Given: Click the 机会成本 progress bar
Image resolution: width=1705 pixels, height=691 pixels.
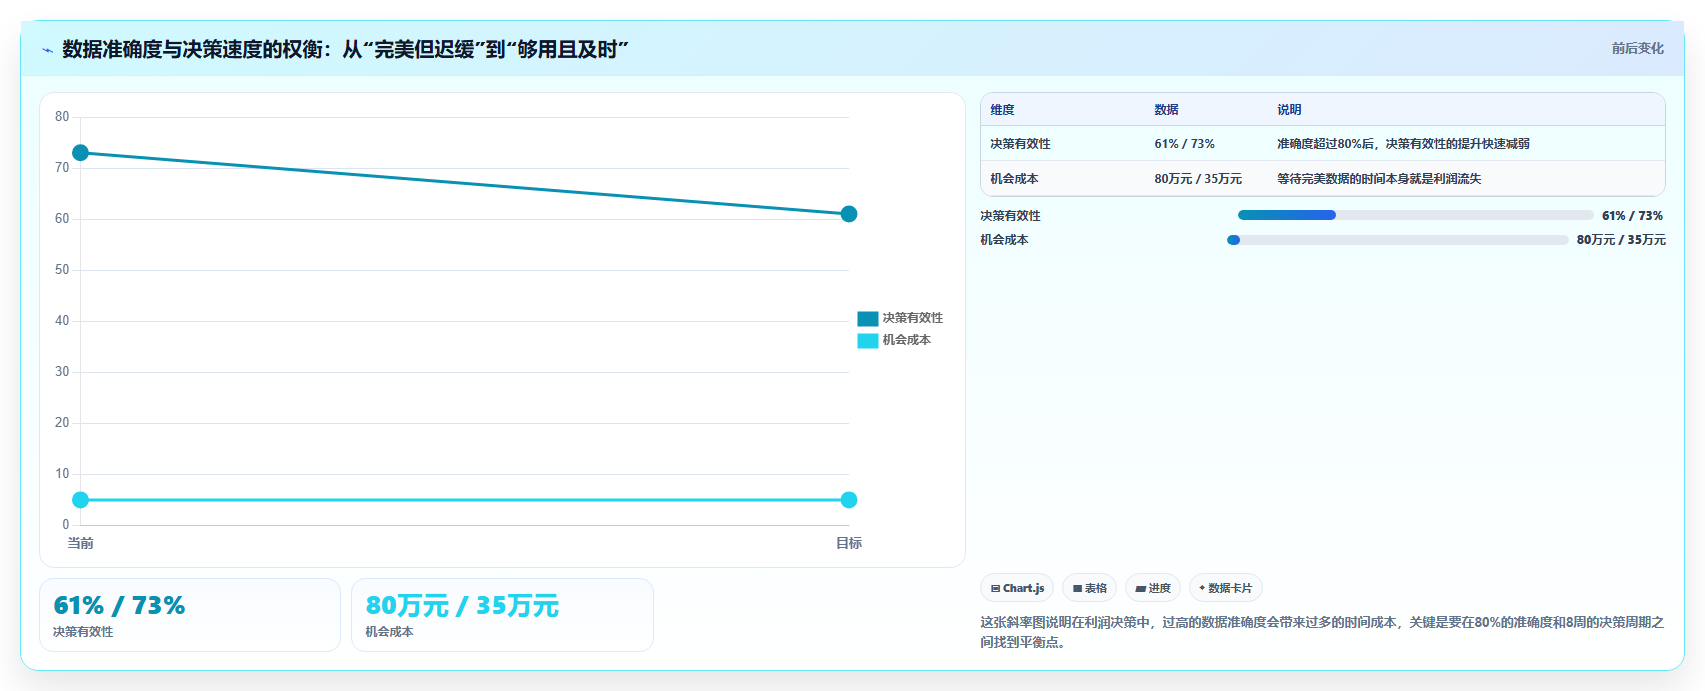Looking at the screenshot, I should [x=1397, y=240].
